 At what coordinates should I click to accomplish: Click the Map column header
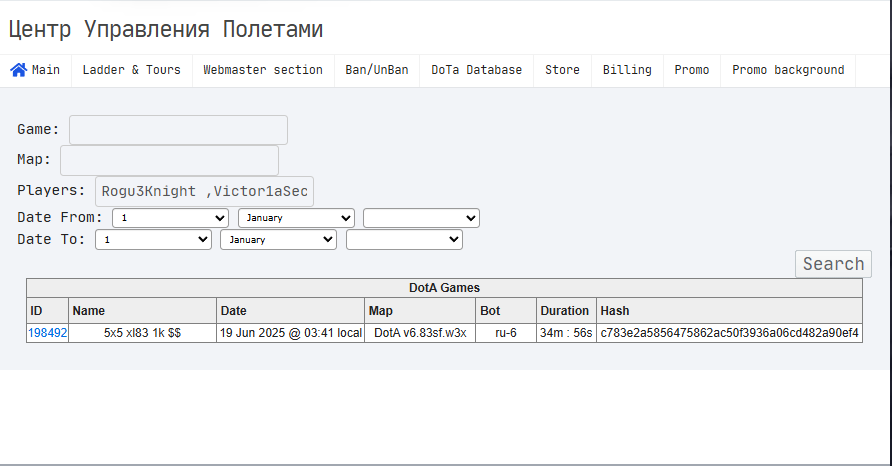tap(420, 311)
